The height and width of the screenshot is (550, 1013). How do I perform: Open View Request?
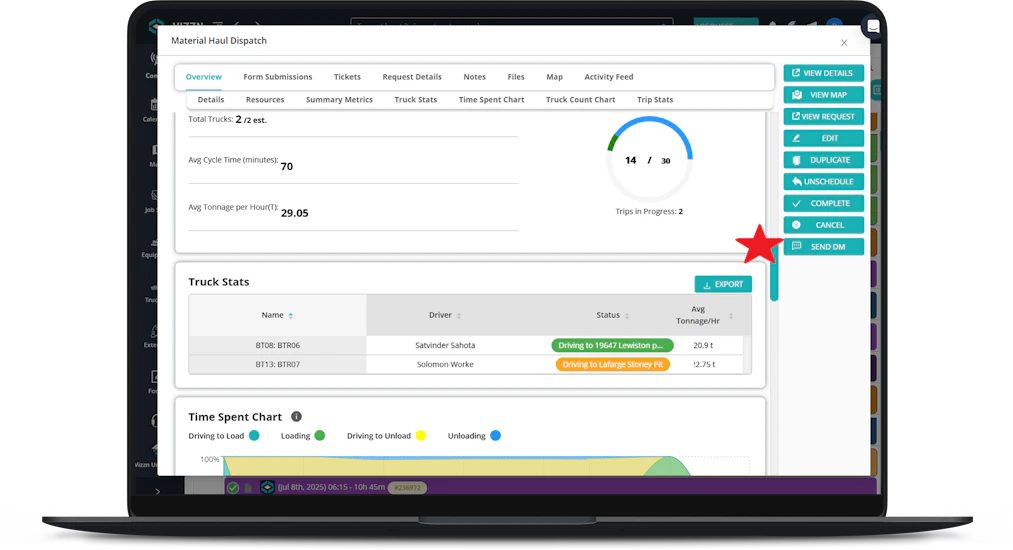click(824, 116)
